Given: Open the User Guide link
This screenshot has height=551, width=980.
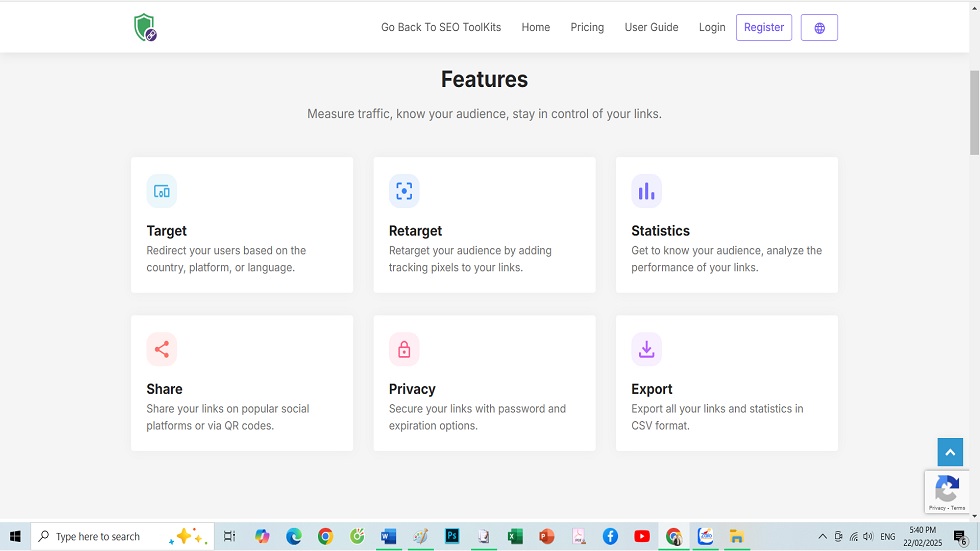Looking at the screenshot, I should point(651,28).
